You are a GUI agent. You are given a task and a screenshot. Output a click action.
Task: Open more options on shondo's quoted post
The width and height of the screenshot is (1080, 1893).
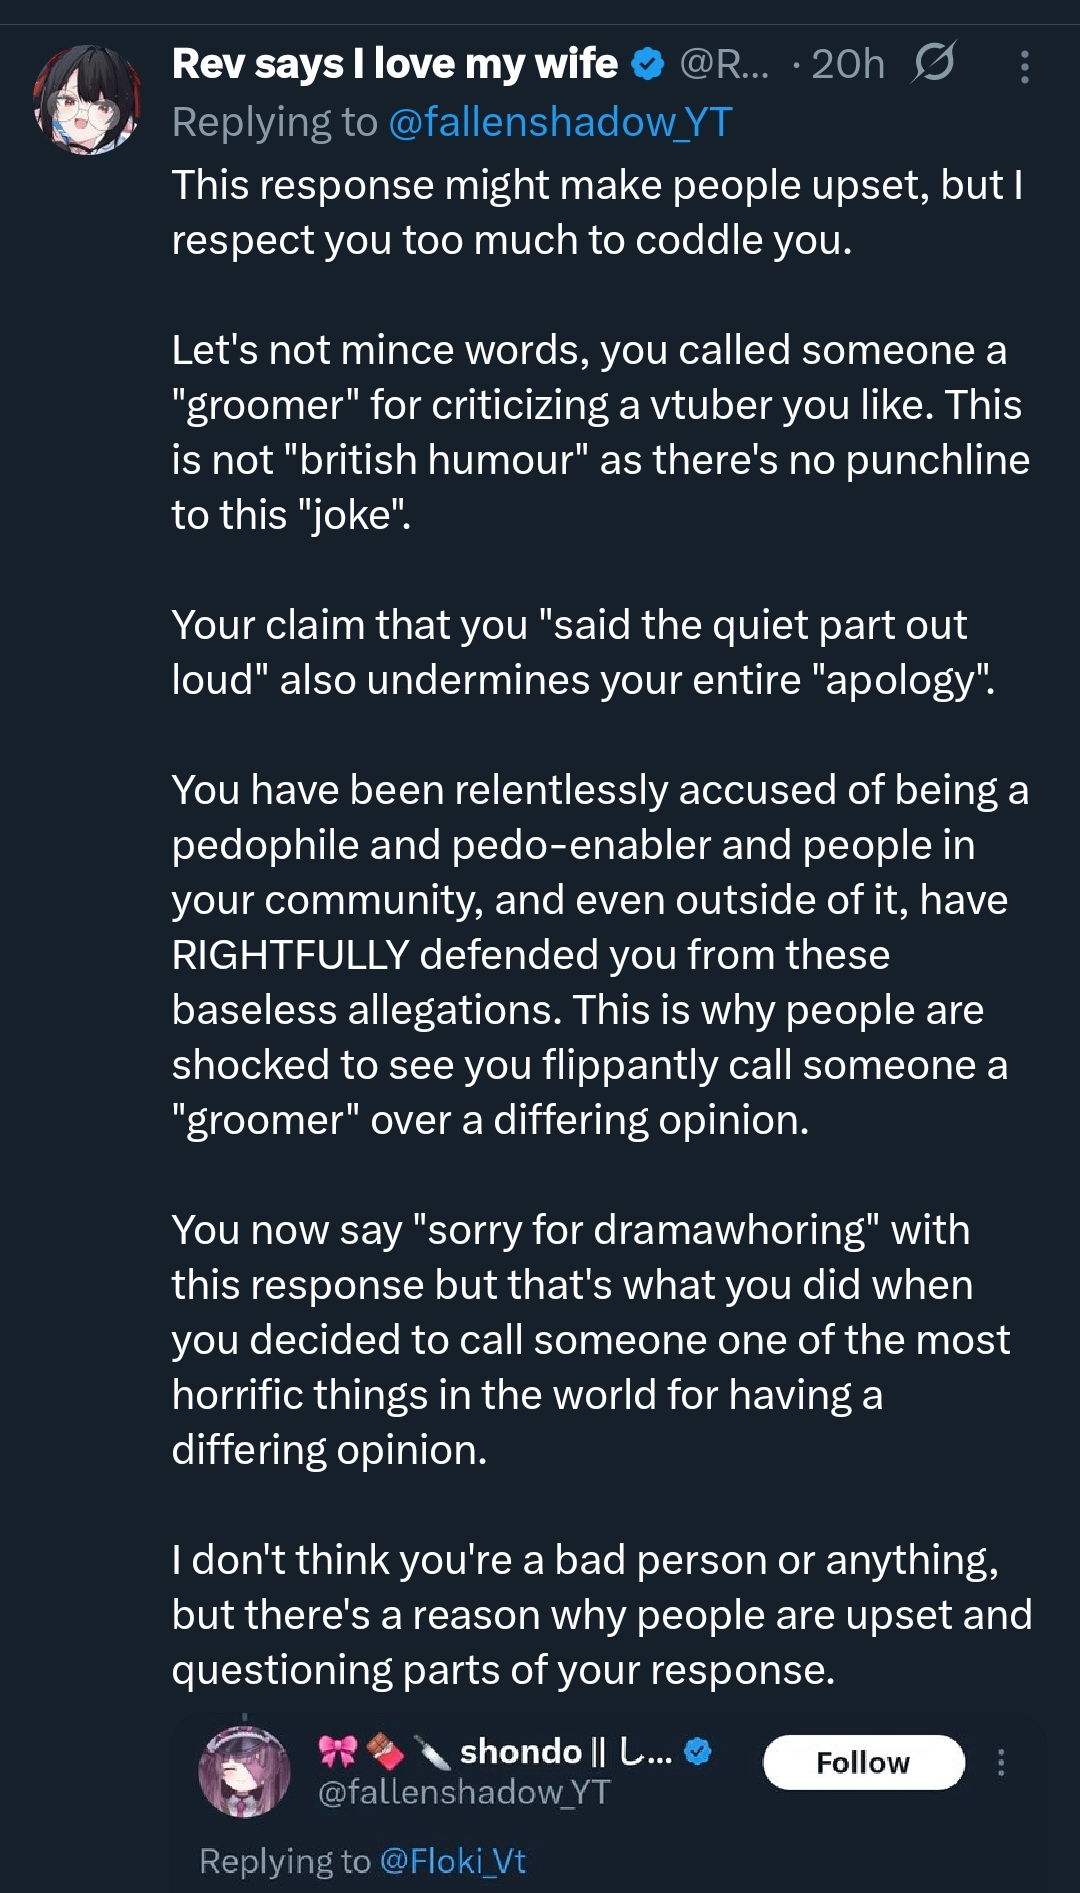tap(1000, 1762)
